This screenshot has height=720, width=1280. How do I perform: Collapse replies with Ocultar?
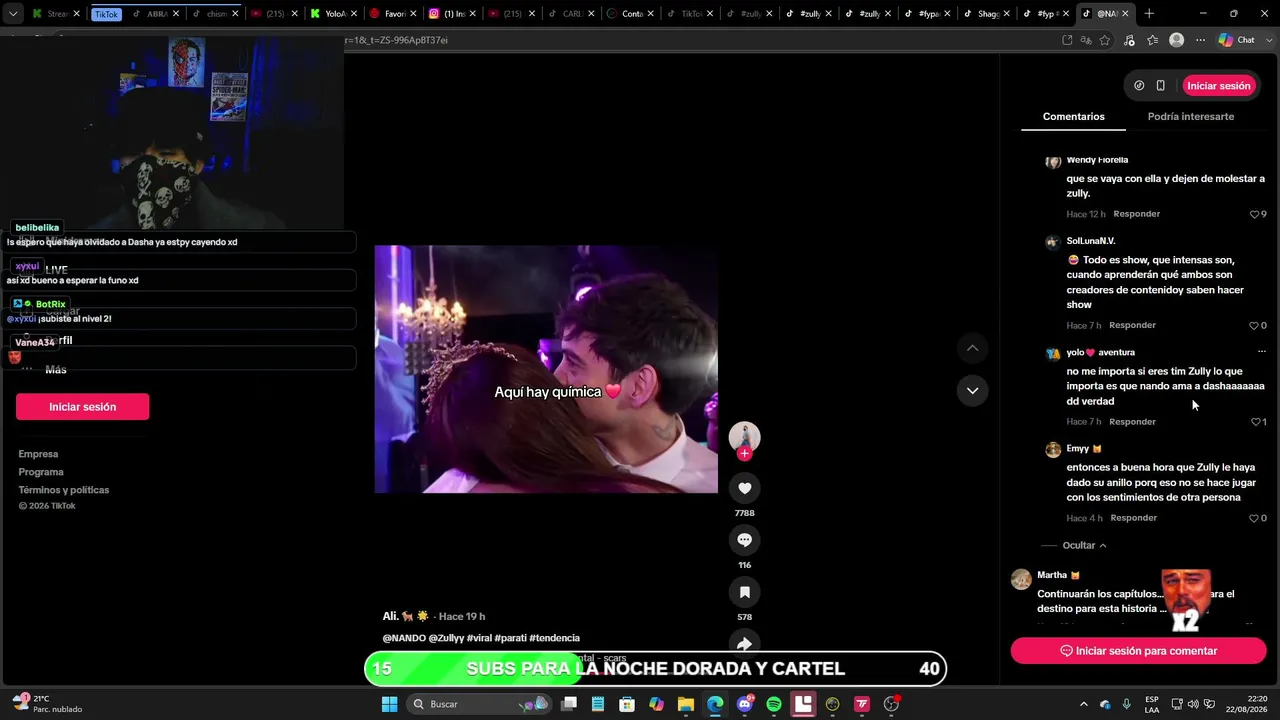click(1084, 546)
